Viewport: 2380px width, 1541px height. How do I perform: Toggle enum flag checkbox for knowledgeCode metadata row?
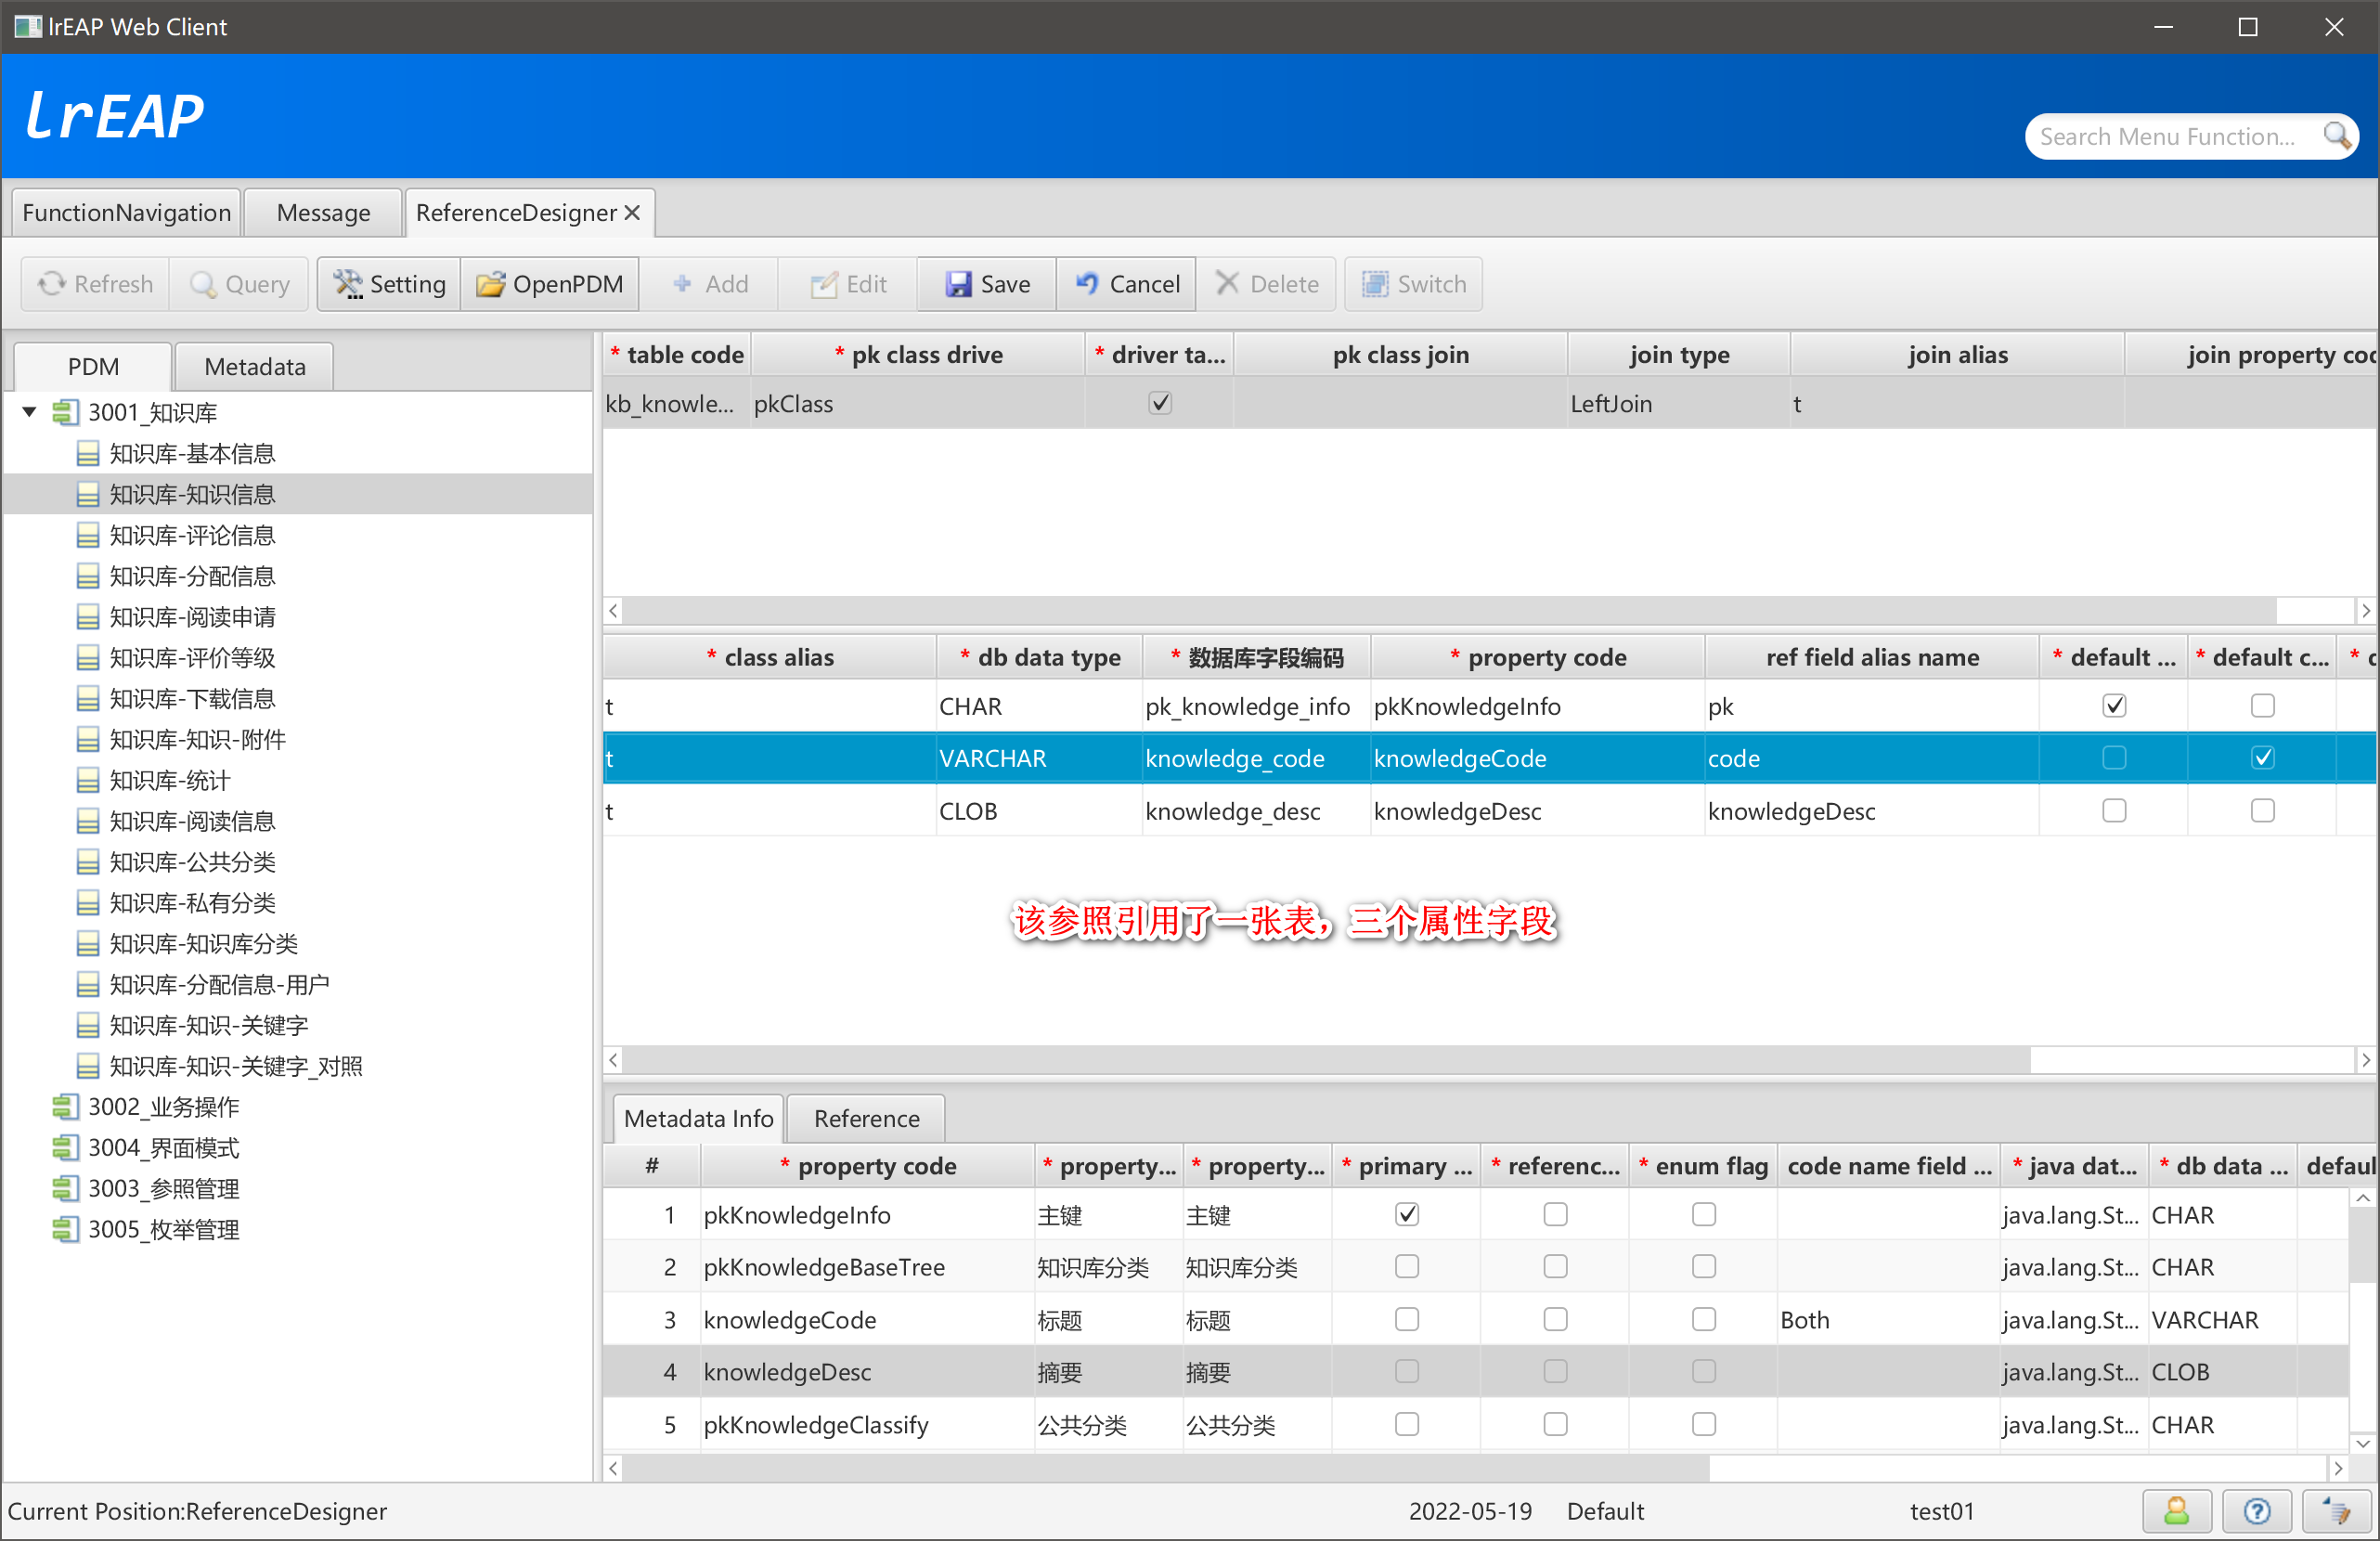click(1704, 1319)
